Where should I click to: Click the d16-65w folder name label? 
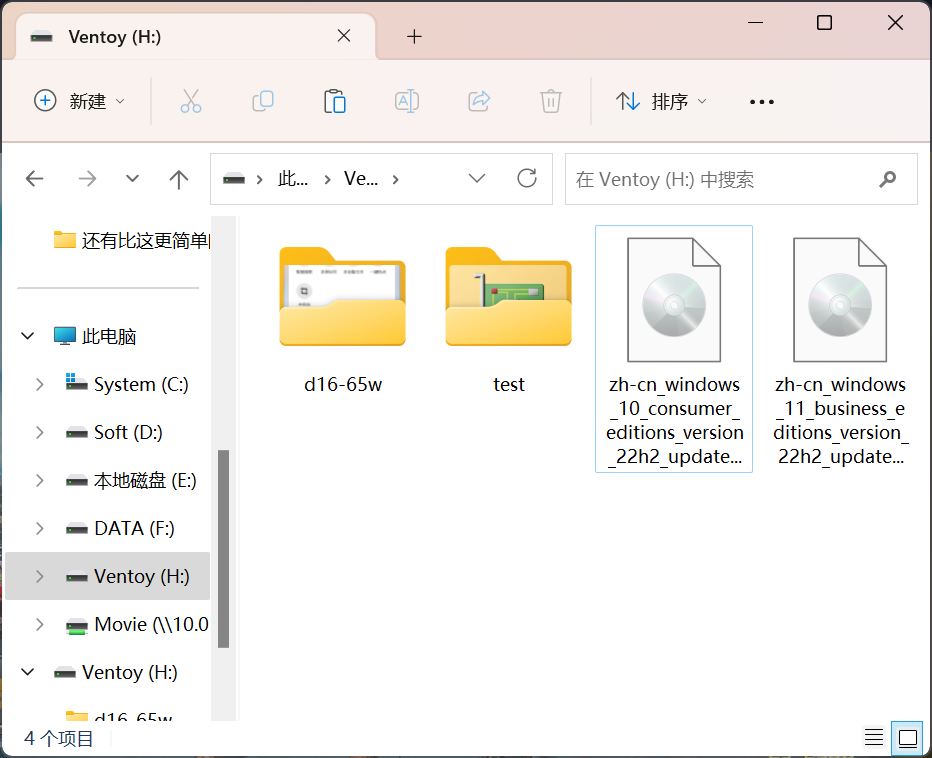[x=343, y=385]
